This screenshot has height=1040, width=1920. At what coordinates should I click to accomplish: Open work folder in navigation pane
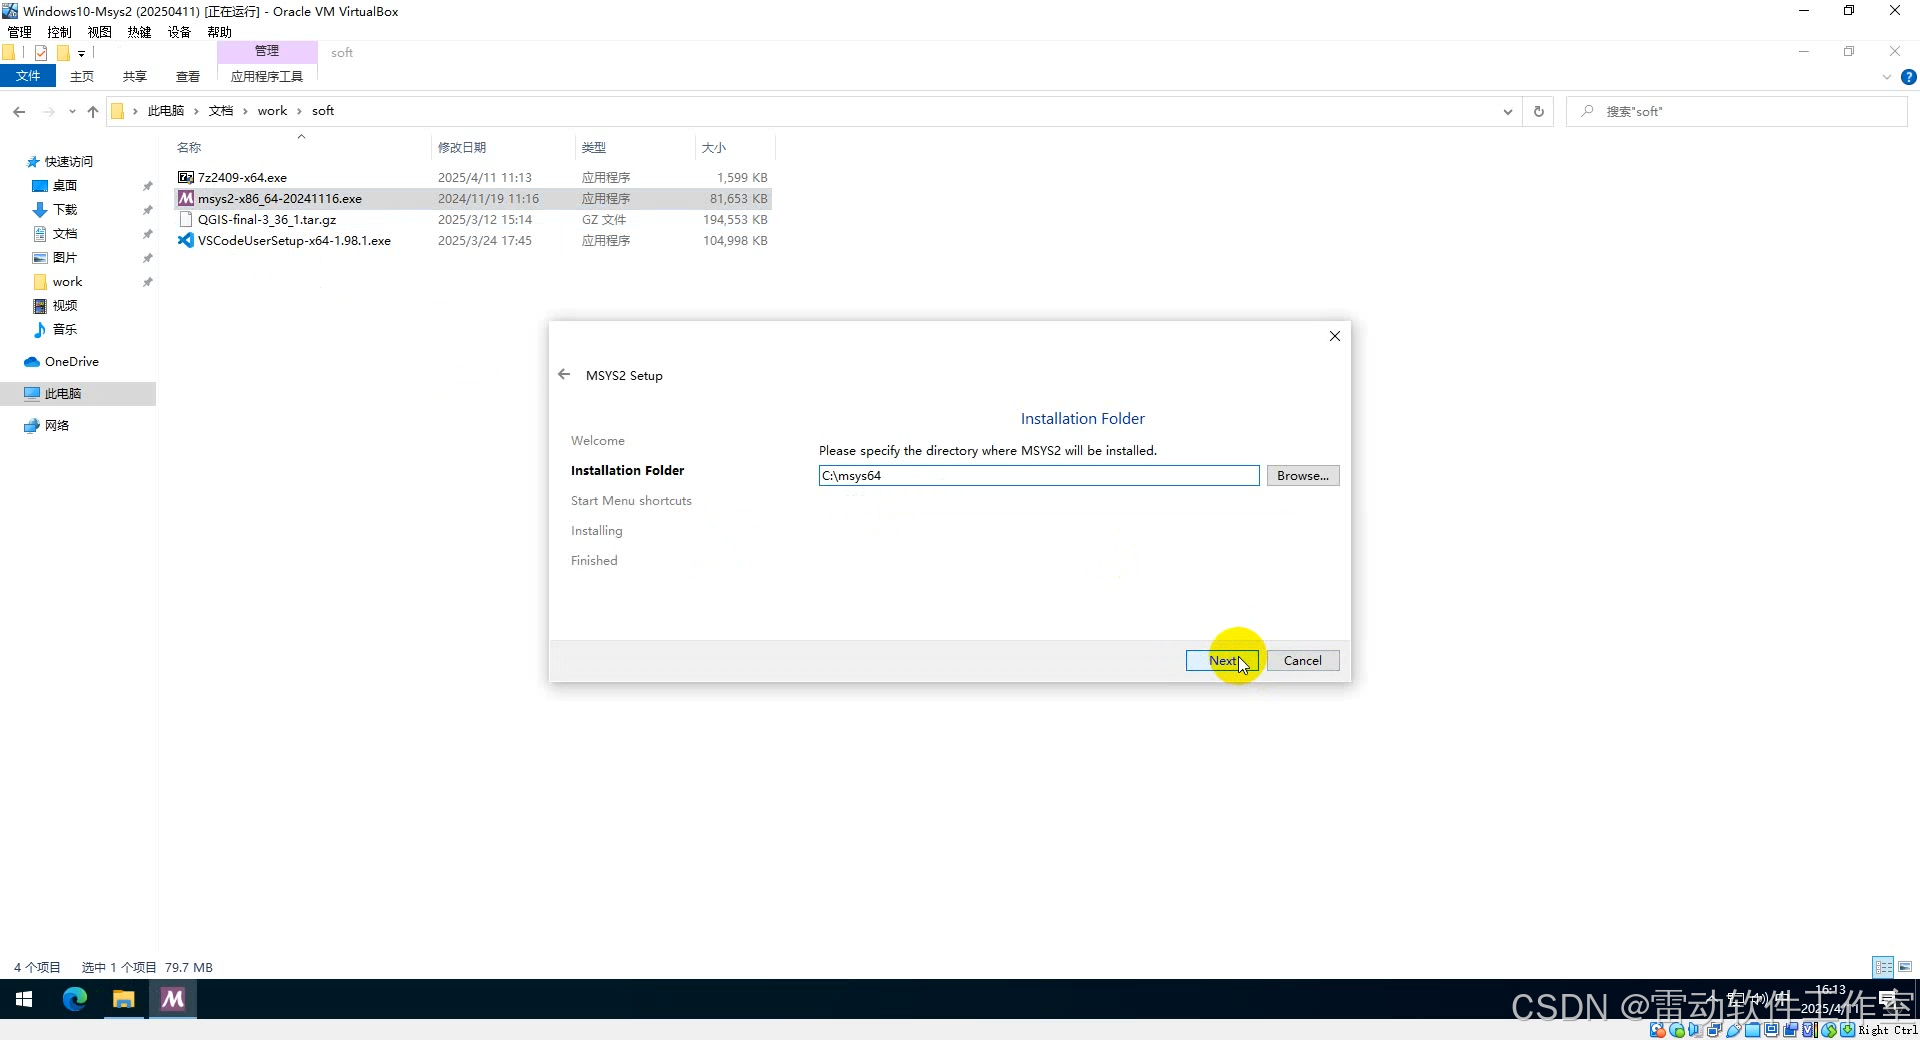[67, 282]
